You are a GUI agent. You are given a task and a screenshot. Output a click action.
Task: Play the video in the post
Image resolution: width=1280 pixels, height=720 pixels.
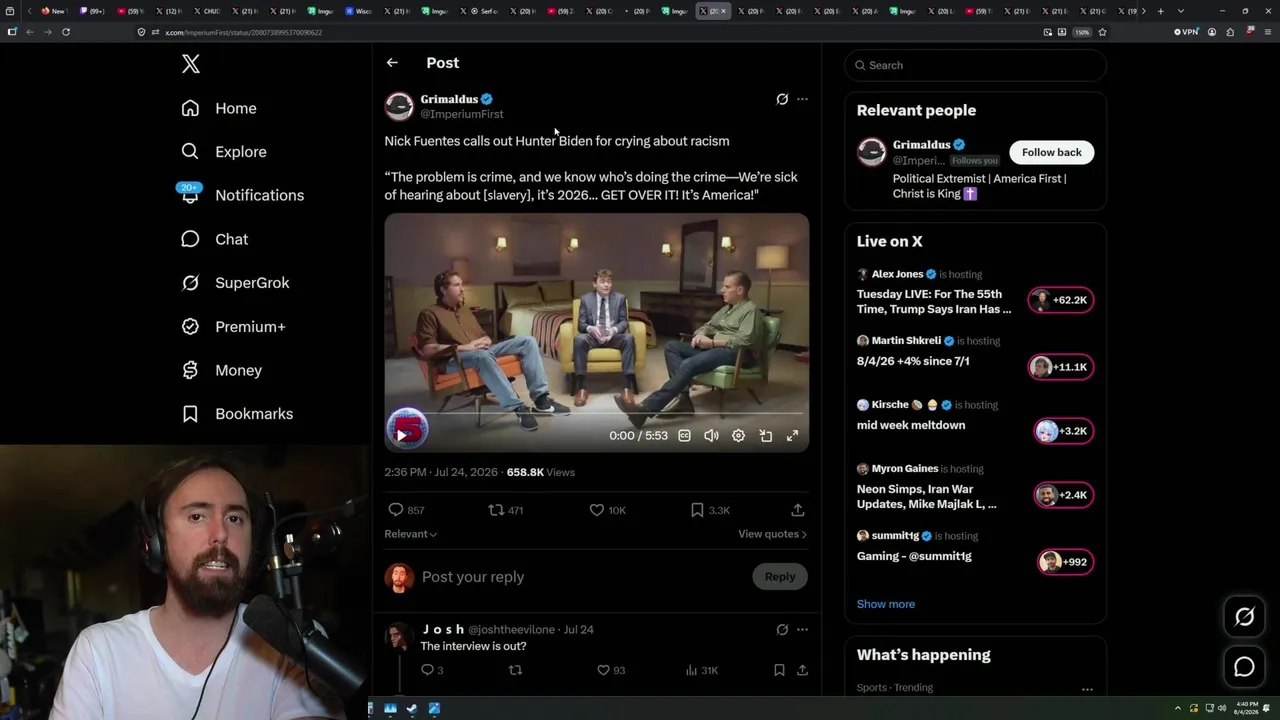tap(402, 435)
